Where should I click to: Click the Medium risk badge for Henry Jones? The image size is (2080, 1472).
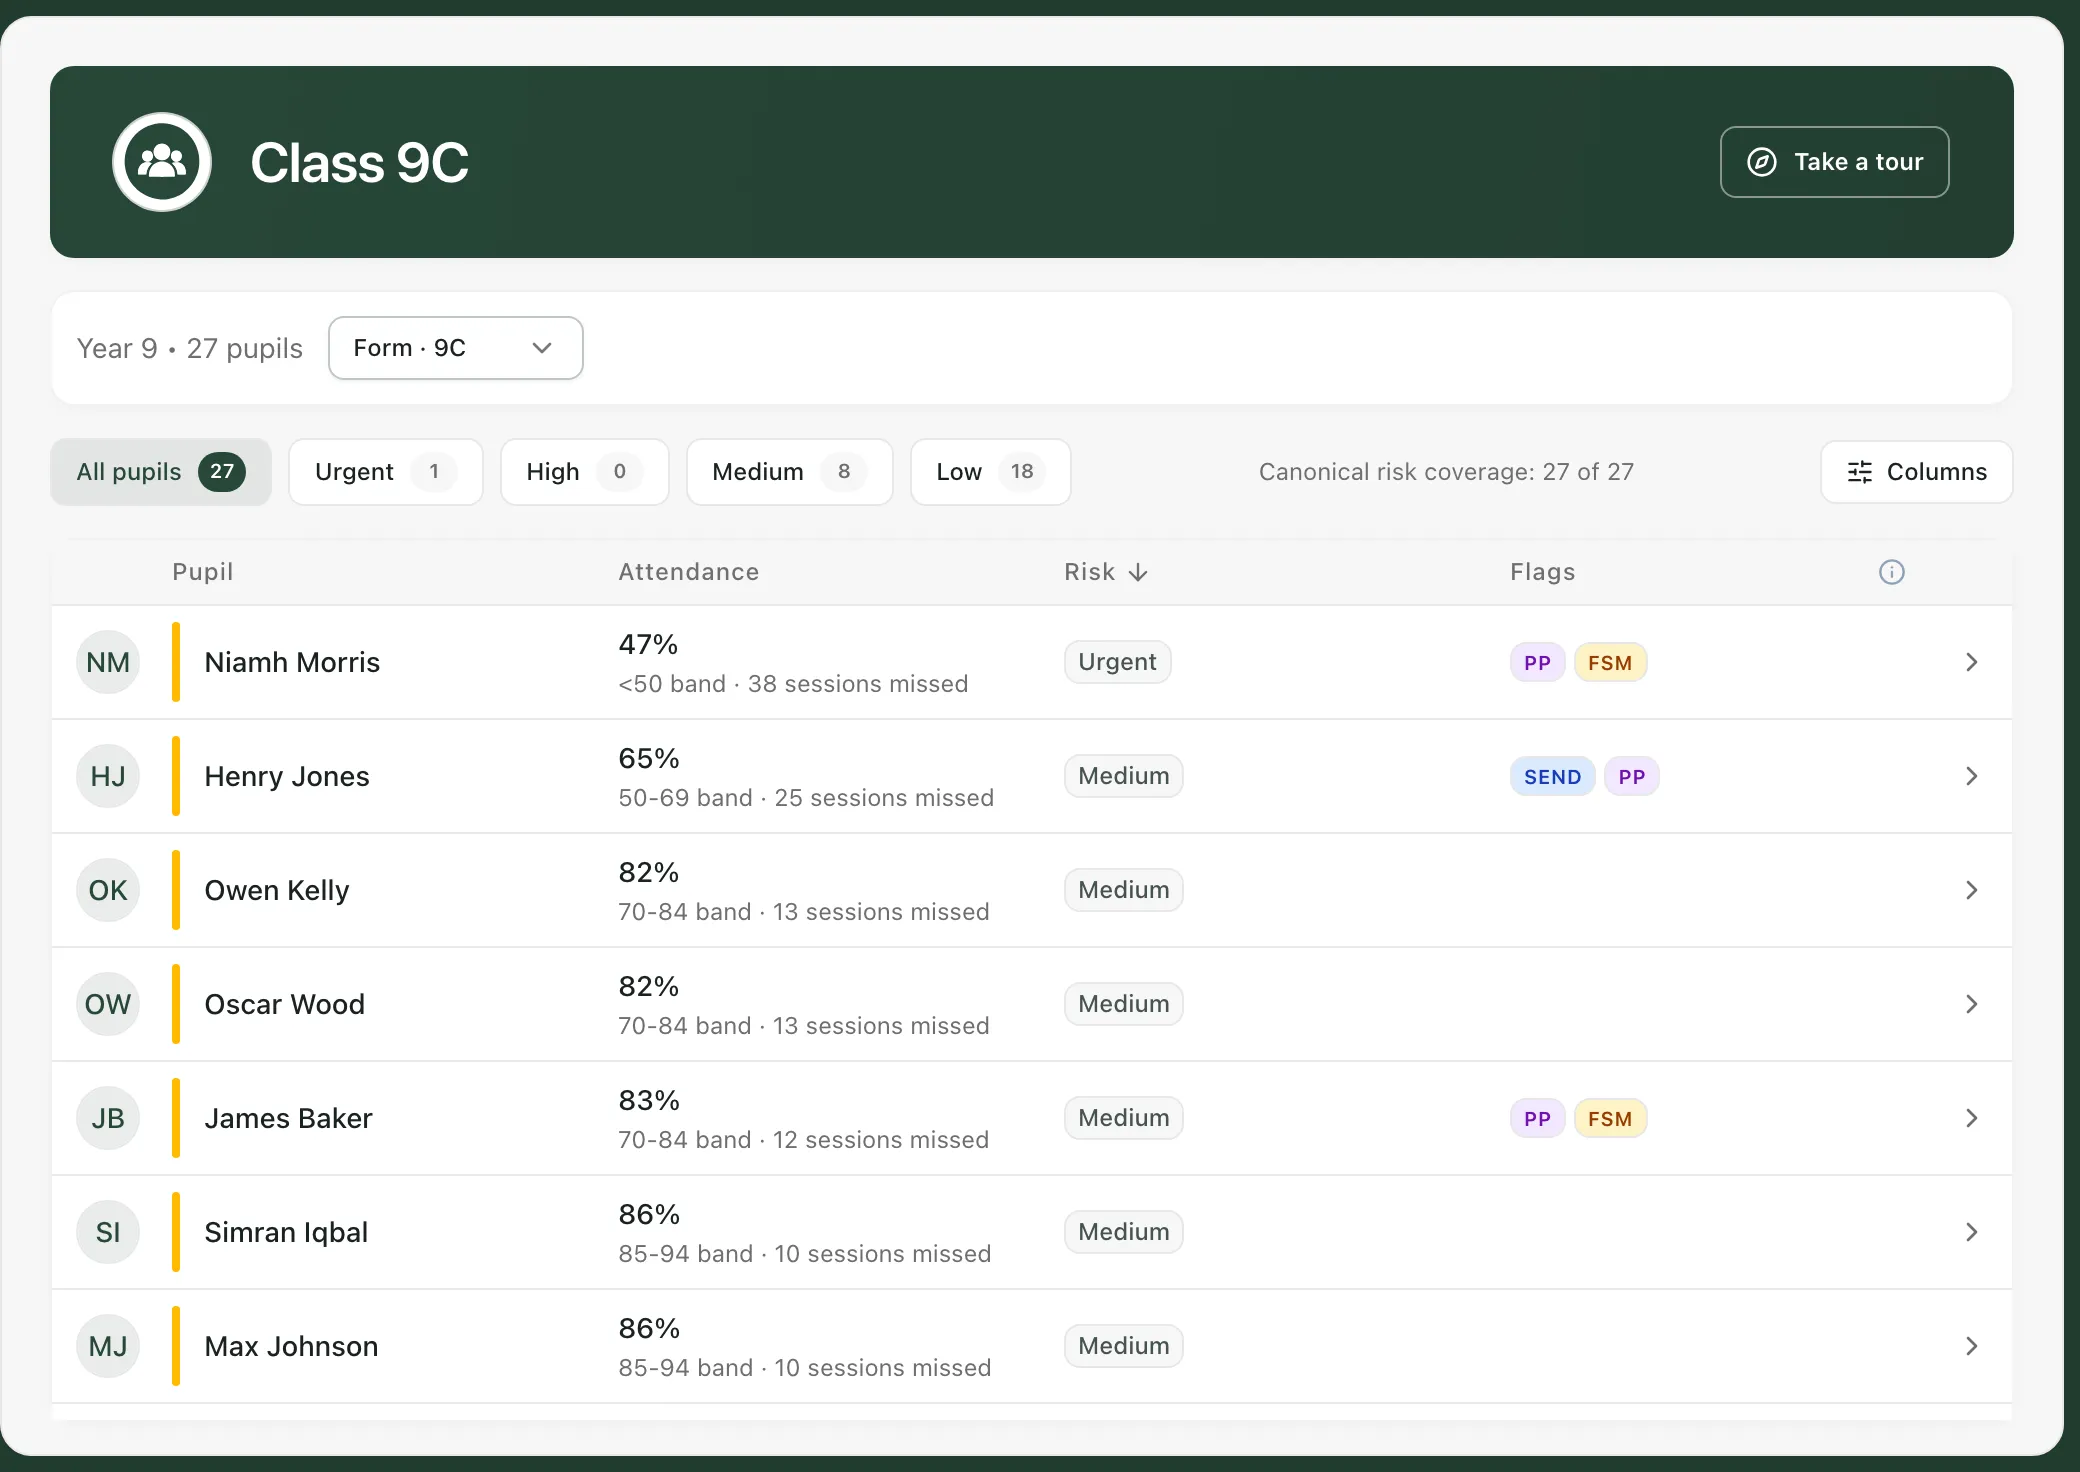1124,776
